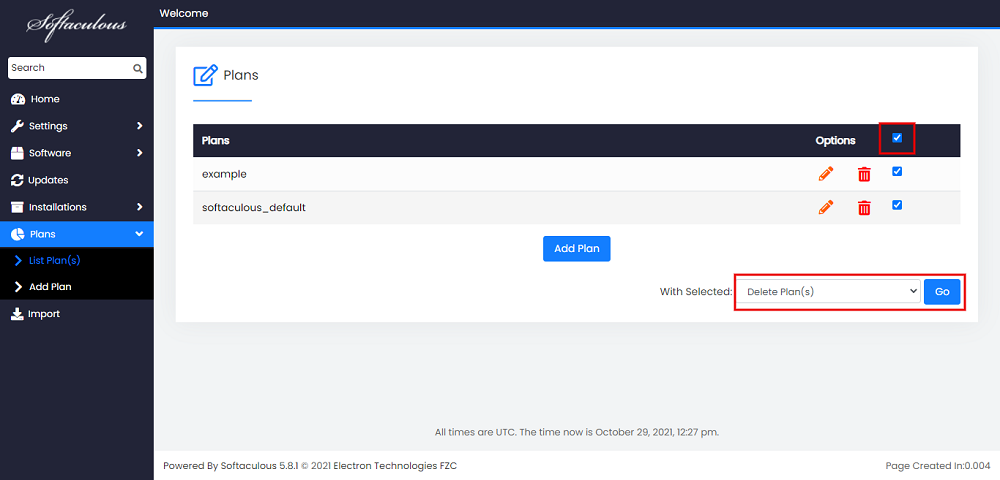Open the Settings menu label

click(48, 126)
